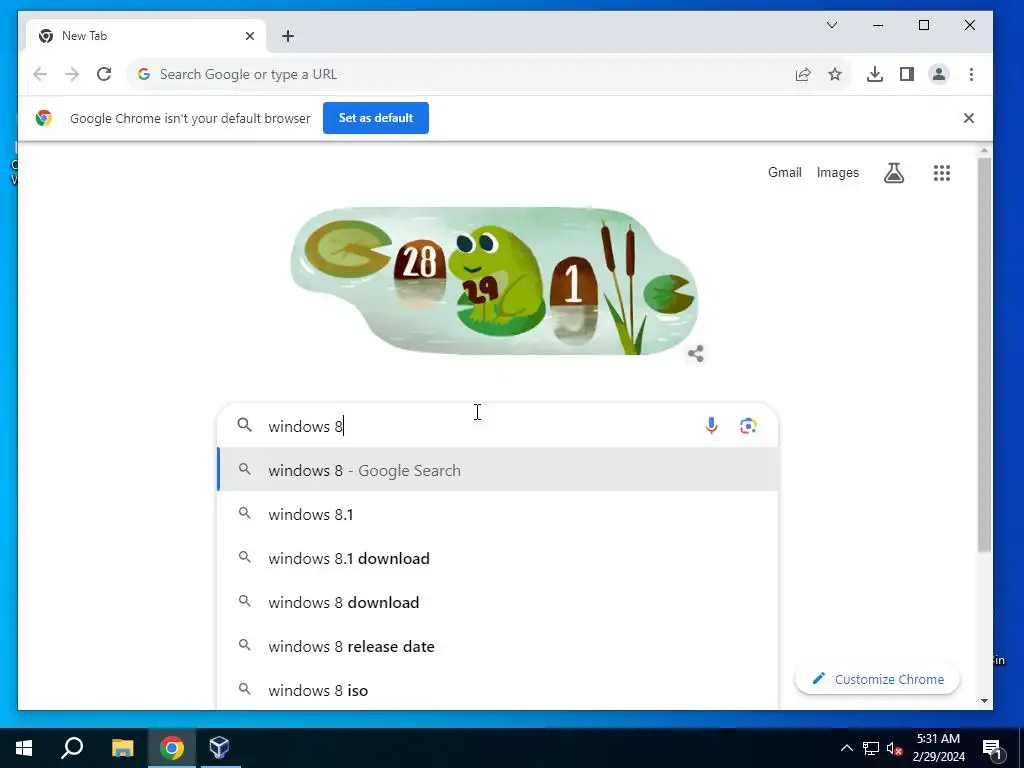
Task: Open VirtualBox cube icon in taskbar
Action: [x=219, y=748]
